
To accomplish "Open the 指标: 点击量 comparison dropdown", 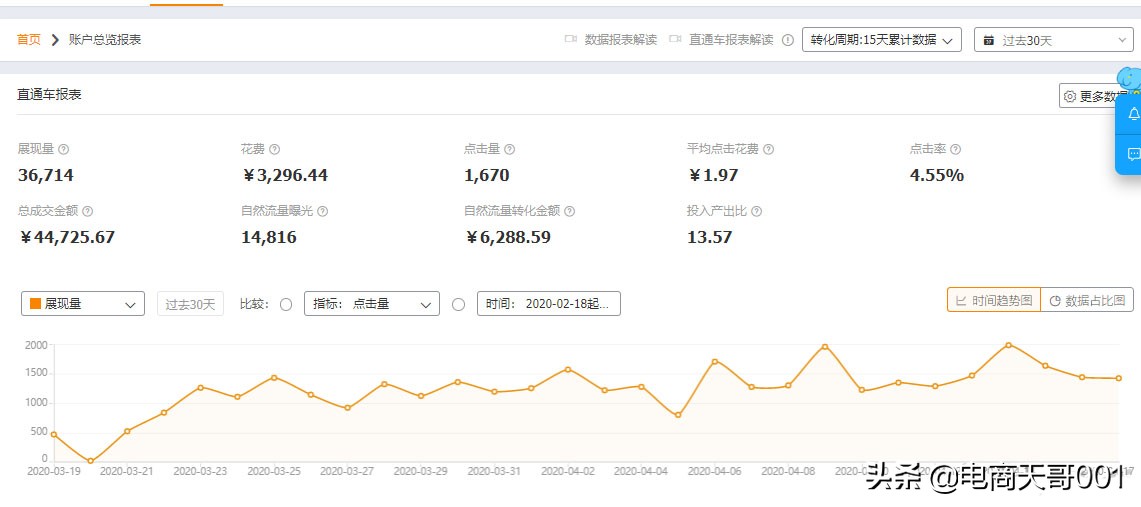I will tap(372, 304).
